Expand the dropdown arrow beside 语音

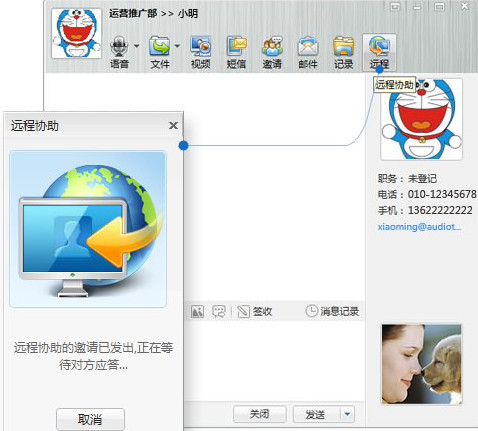pos(137,46)
